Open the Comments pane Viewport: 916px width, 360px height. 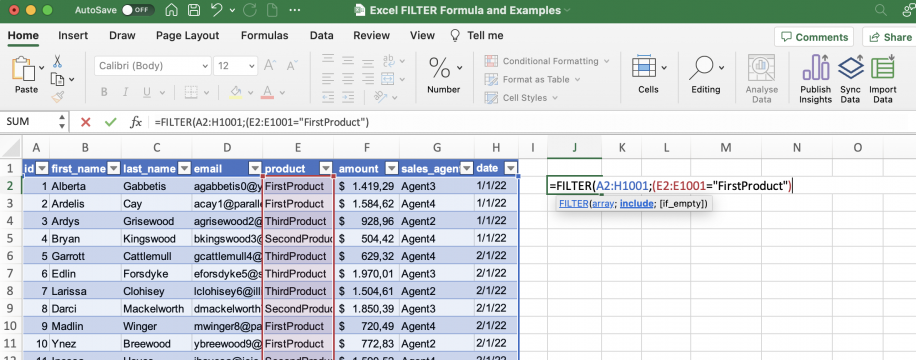tap(814, 37)
